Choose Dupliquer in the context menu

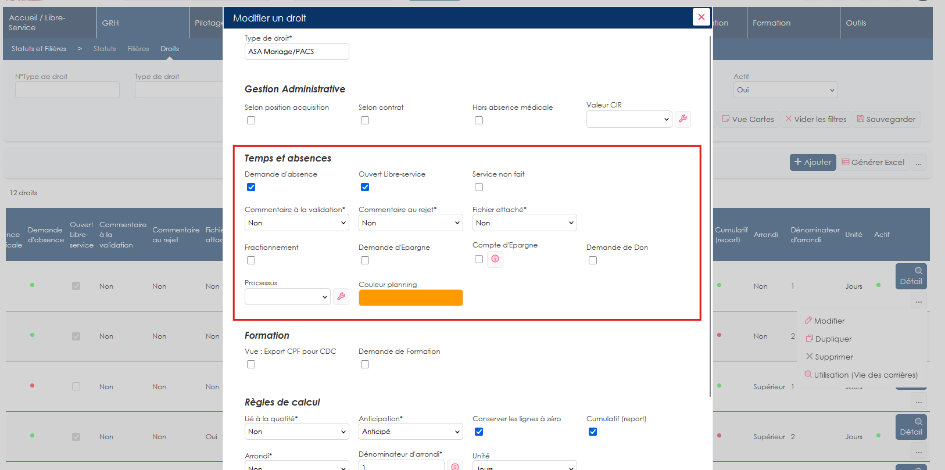(x=828, y=339)
